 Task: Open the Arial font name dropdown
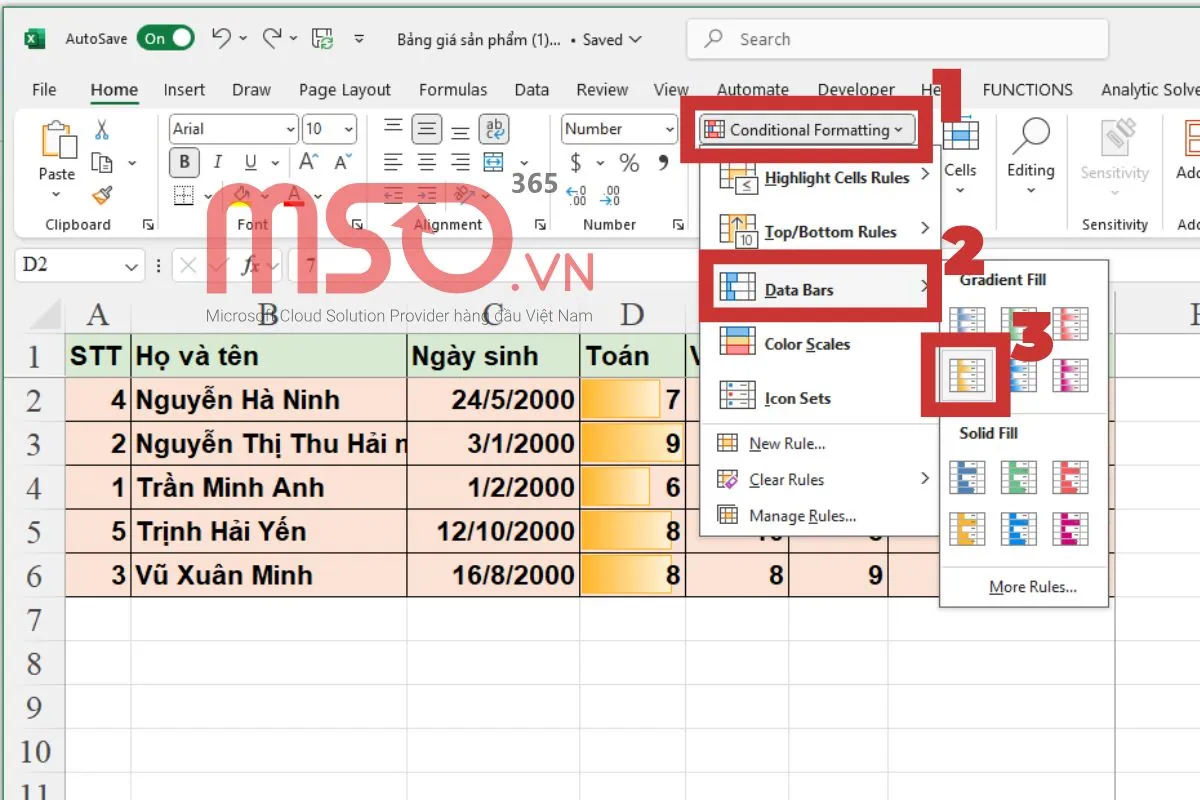[291, 129]
